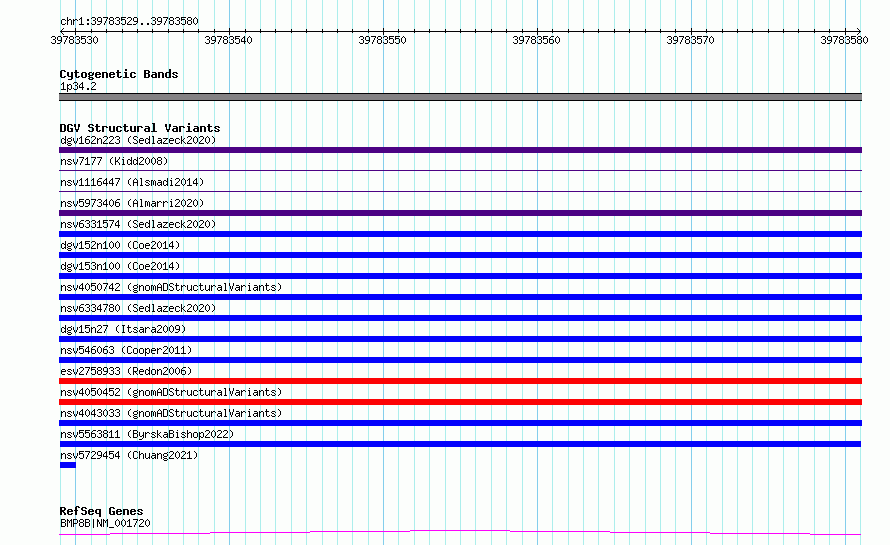
Task: Click the blue bar of nsv546063
Action: click(x=460, y=360)
